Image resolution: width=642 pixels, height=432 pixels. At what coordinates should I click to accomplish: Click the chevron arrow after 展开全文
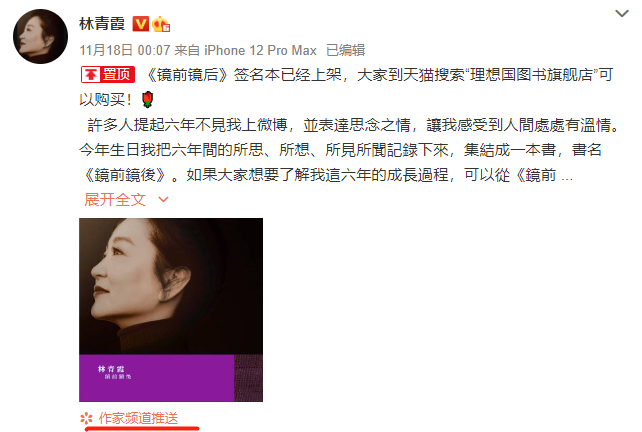[163, 199]
